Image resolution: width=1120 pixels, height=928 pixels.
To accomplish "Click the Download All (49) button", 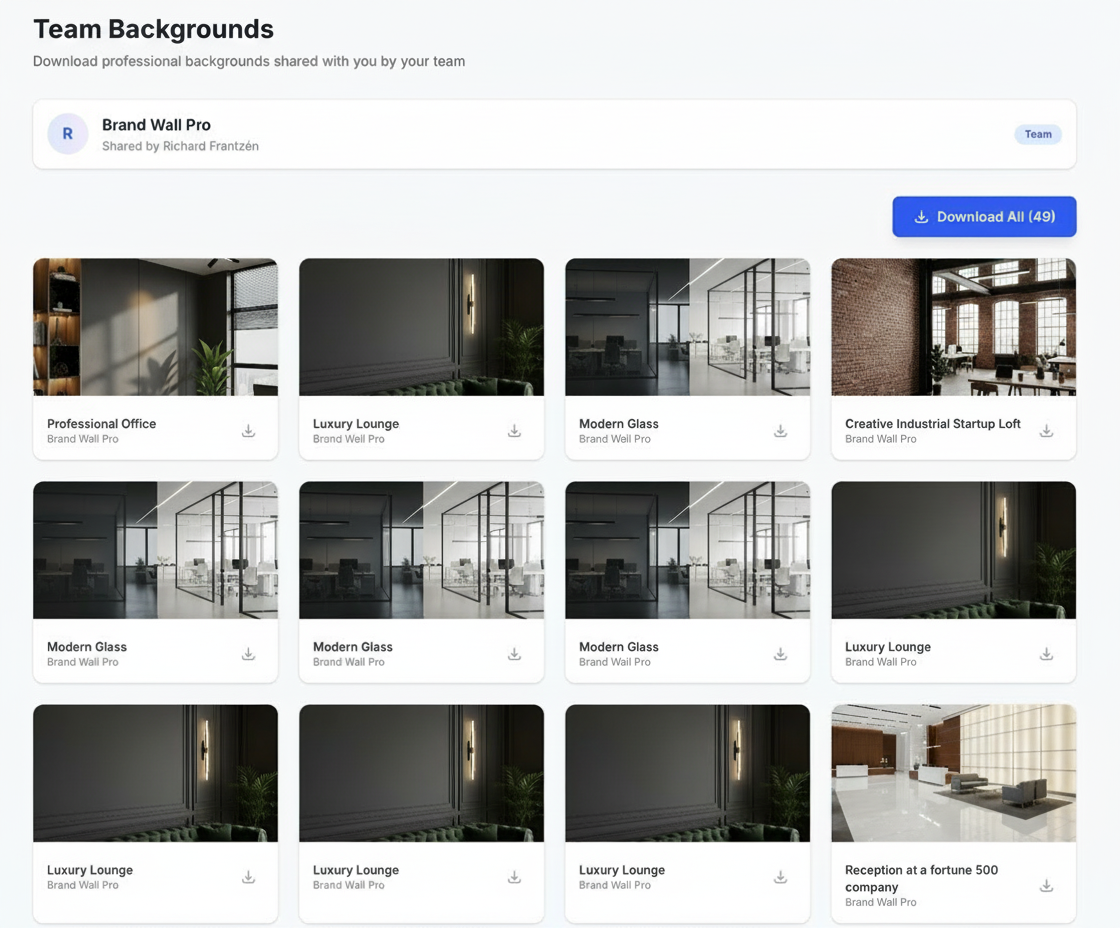I will (x=984, y=216).
